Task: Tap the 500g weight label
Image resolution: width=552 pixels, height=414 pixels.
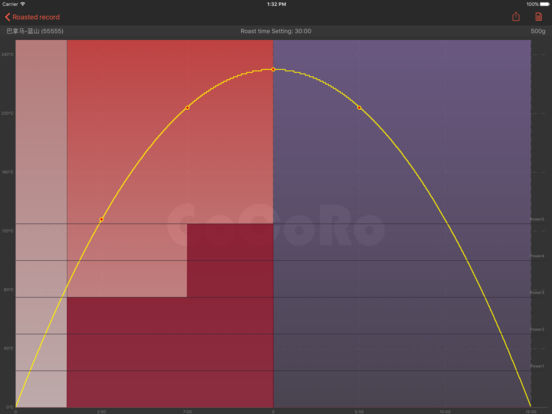Action: pos(538,31)
